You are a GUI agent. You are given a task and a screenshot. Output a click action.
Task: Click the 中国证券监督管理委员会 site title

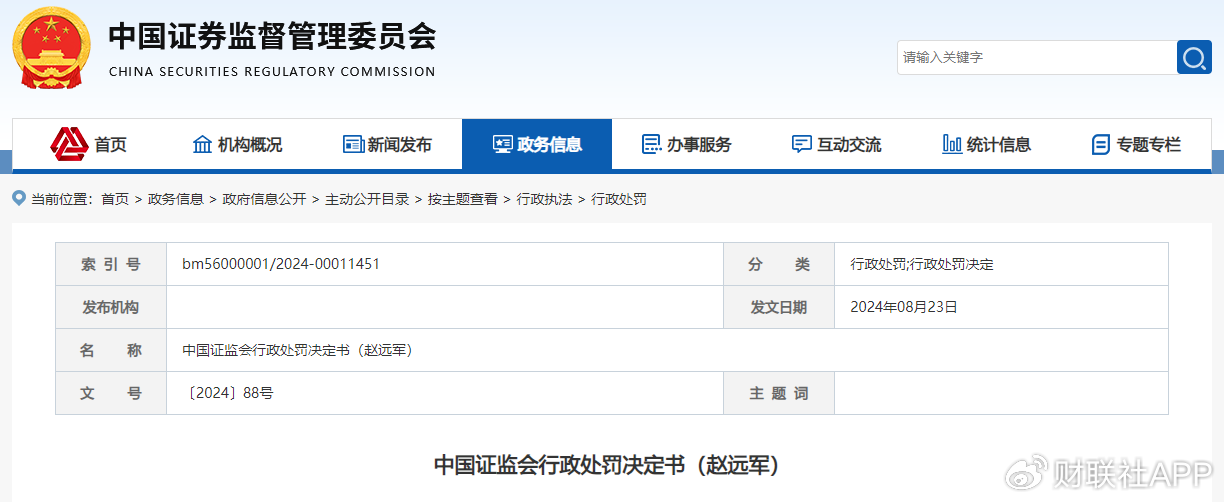tap(272, 37)
